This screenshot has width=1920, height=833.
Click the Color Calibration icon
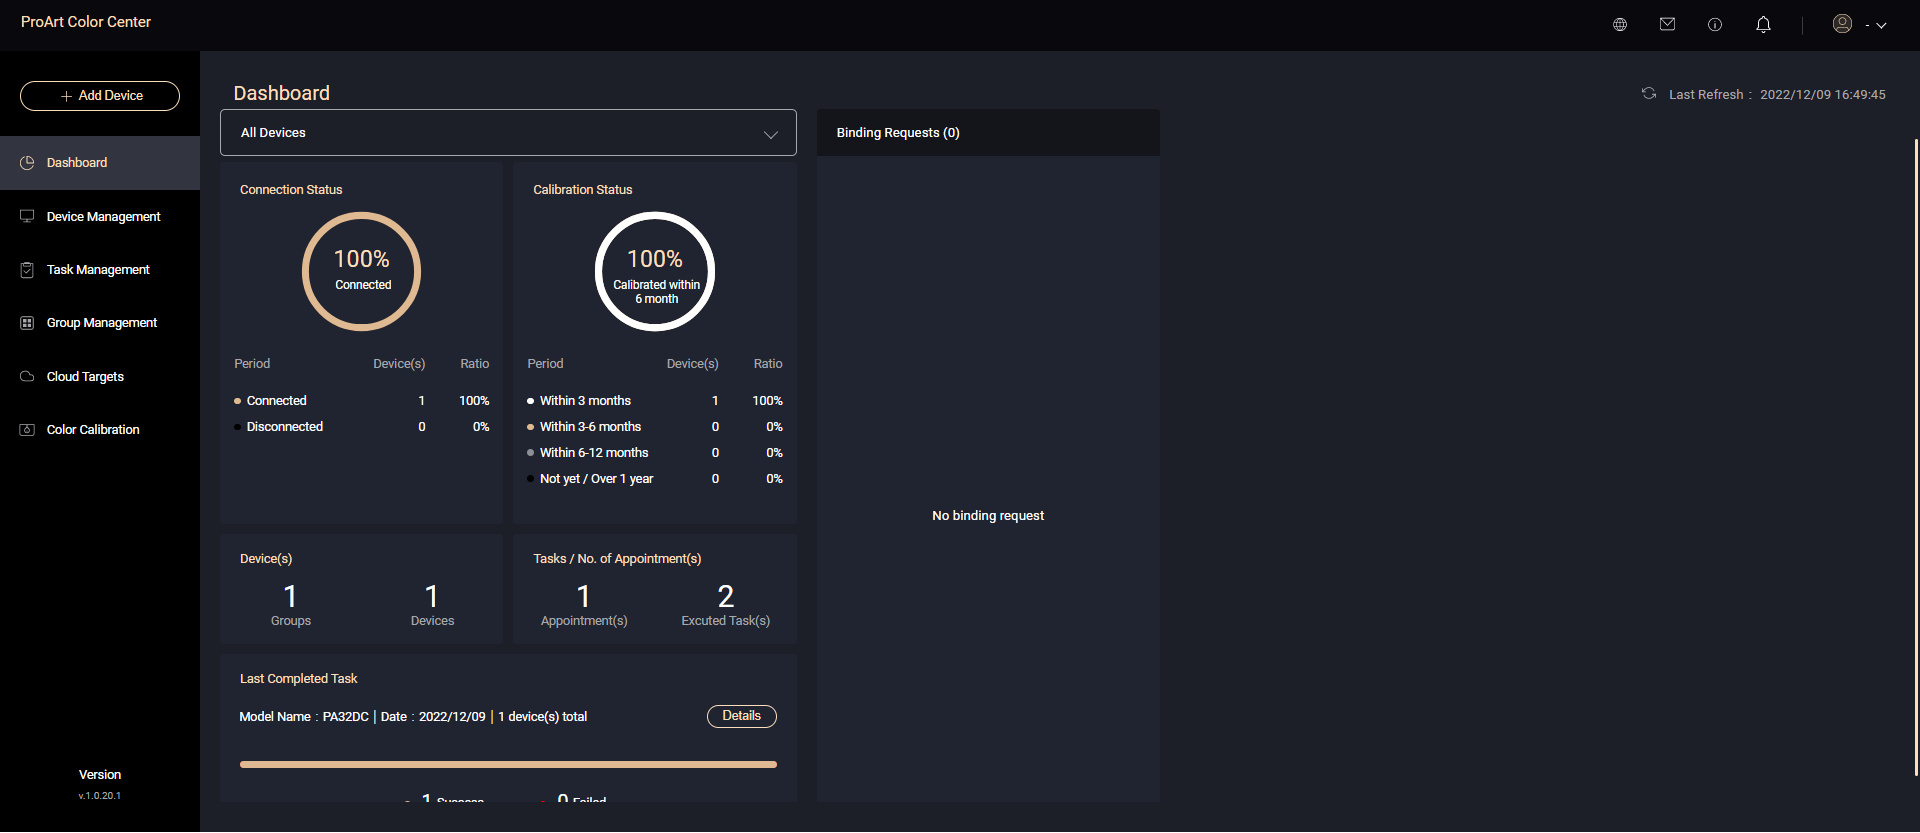(x=27, y=430)
